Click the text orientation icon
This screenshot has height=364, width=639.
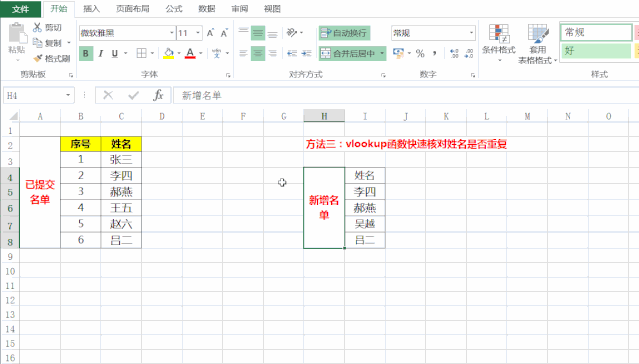(292, 33)
